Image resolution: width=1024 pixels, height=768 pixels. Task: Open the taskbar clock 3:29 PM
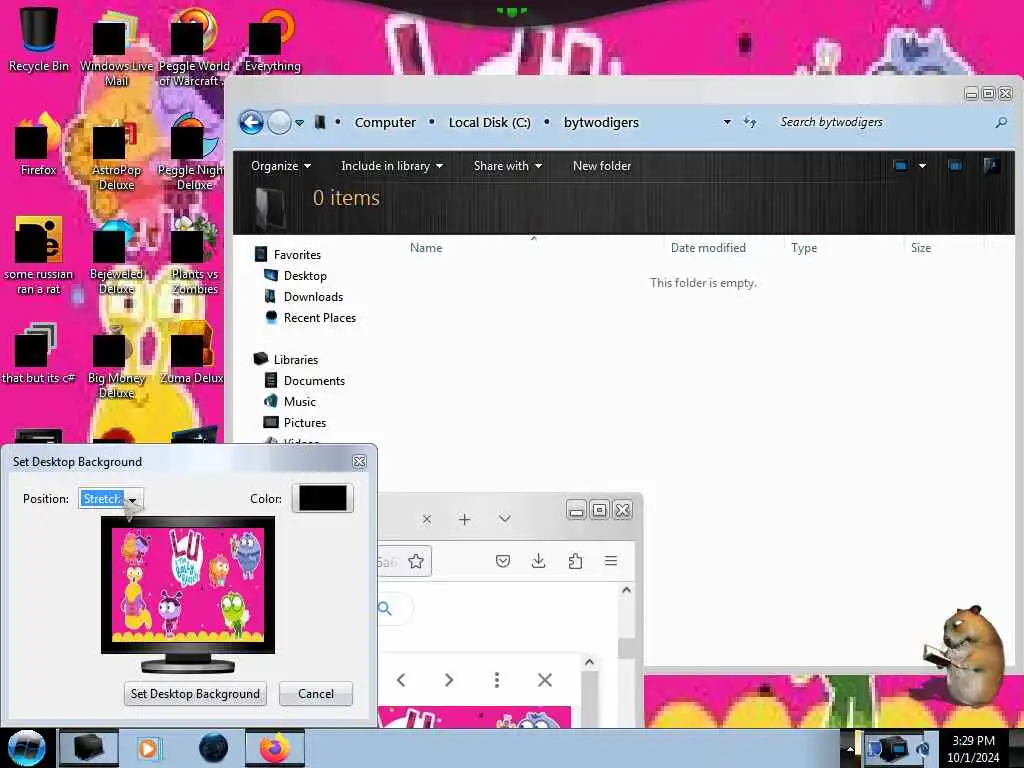tap(973, 749)
